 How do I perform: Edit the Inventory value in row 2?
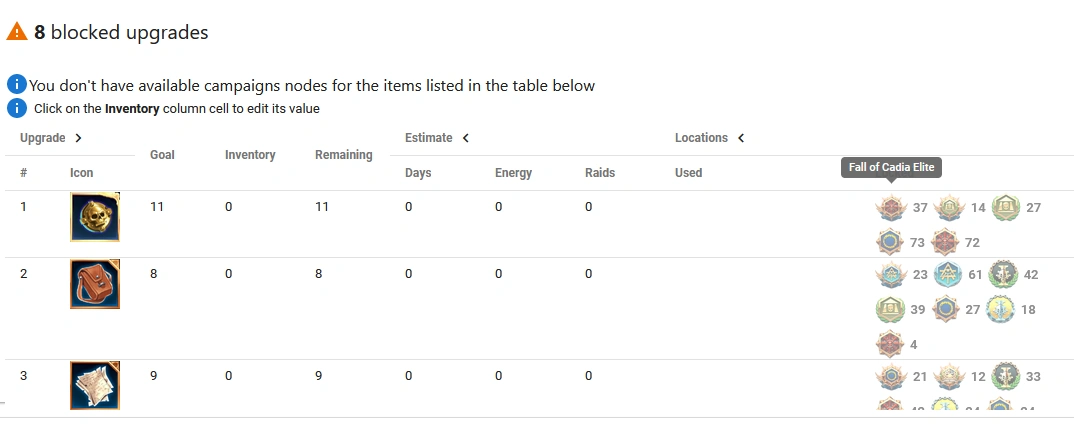pos(229,274)
